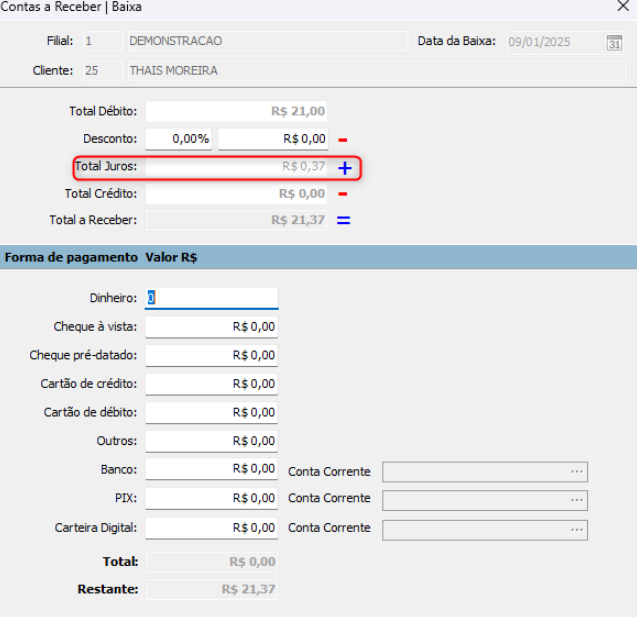The height and width of the screenshot is (617, 637).
Task: Click the Cheque à vista value field
Action: tap(212, 326)
